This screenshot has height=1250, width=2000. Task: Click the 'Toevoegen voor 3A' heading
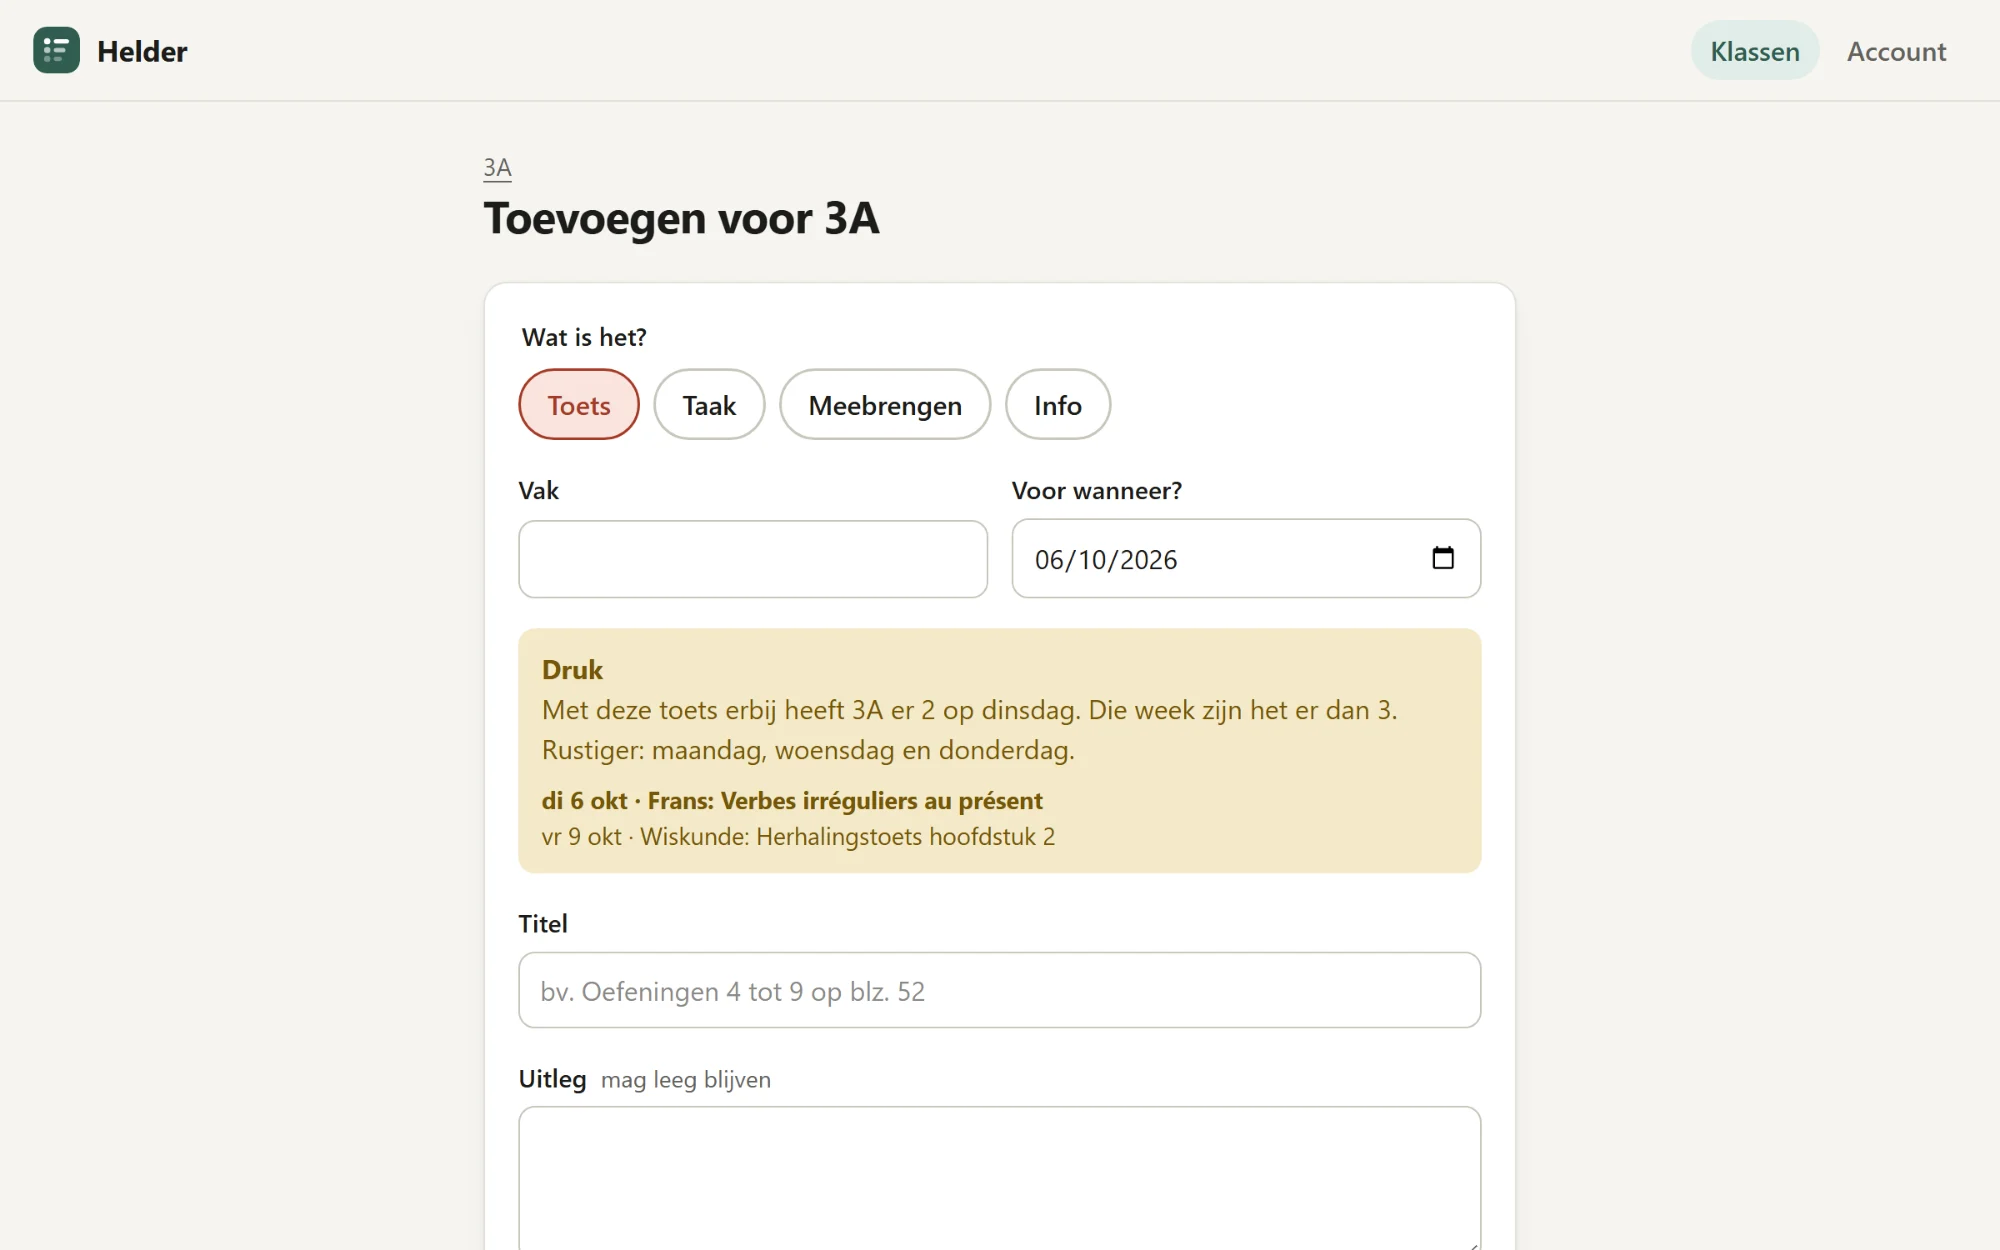681,218
